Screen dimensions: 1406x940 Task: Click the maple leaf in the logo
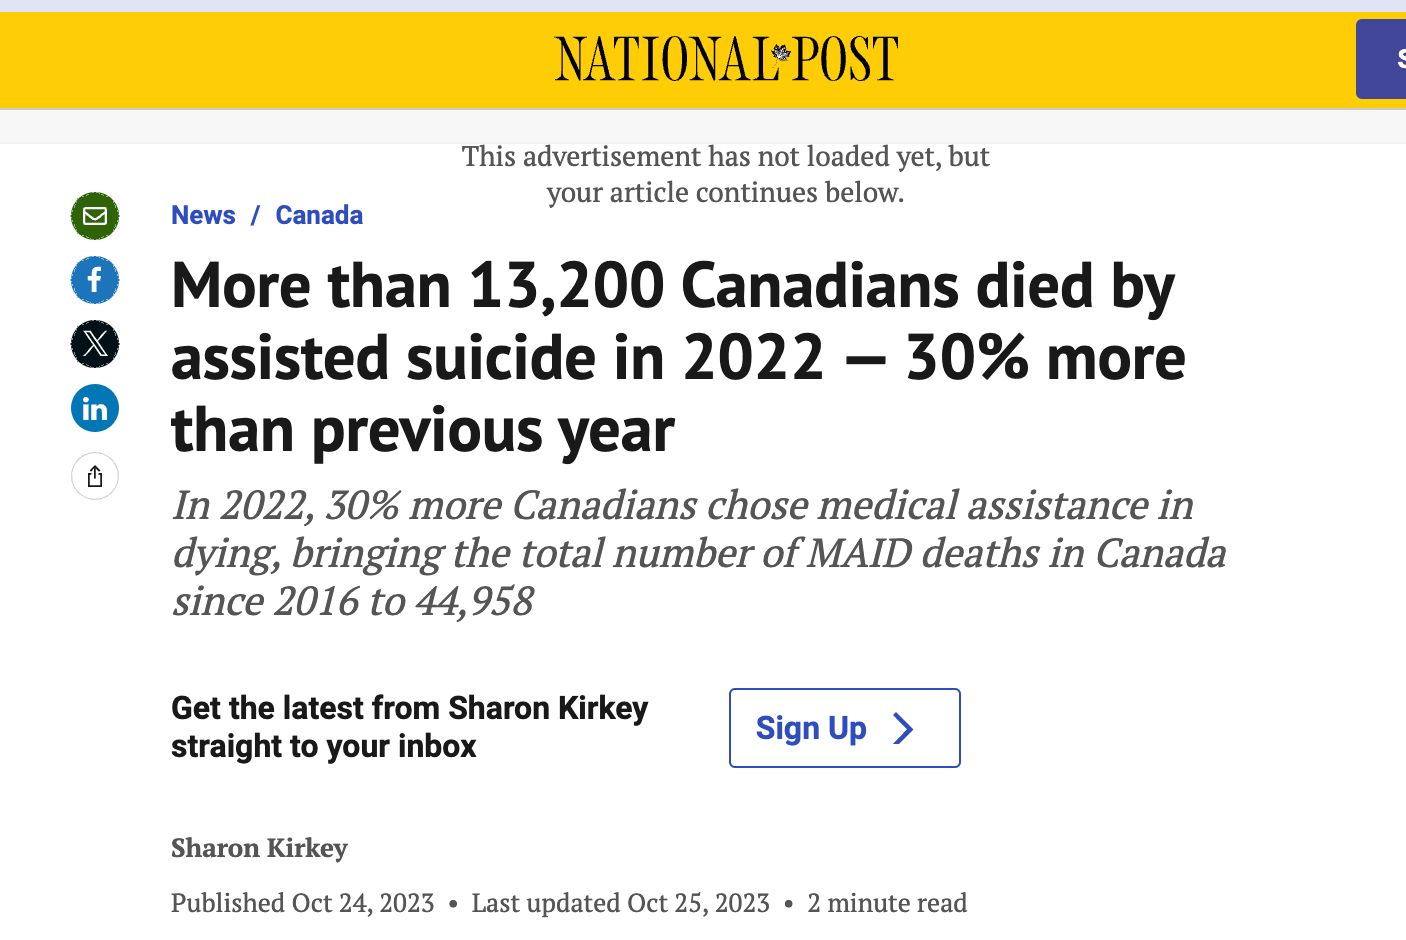click(x=782, y=52)
